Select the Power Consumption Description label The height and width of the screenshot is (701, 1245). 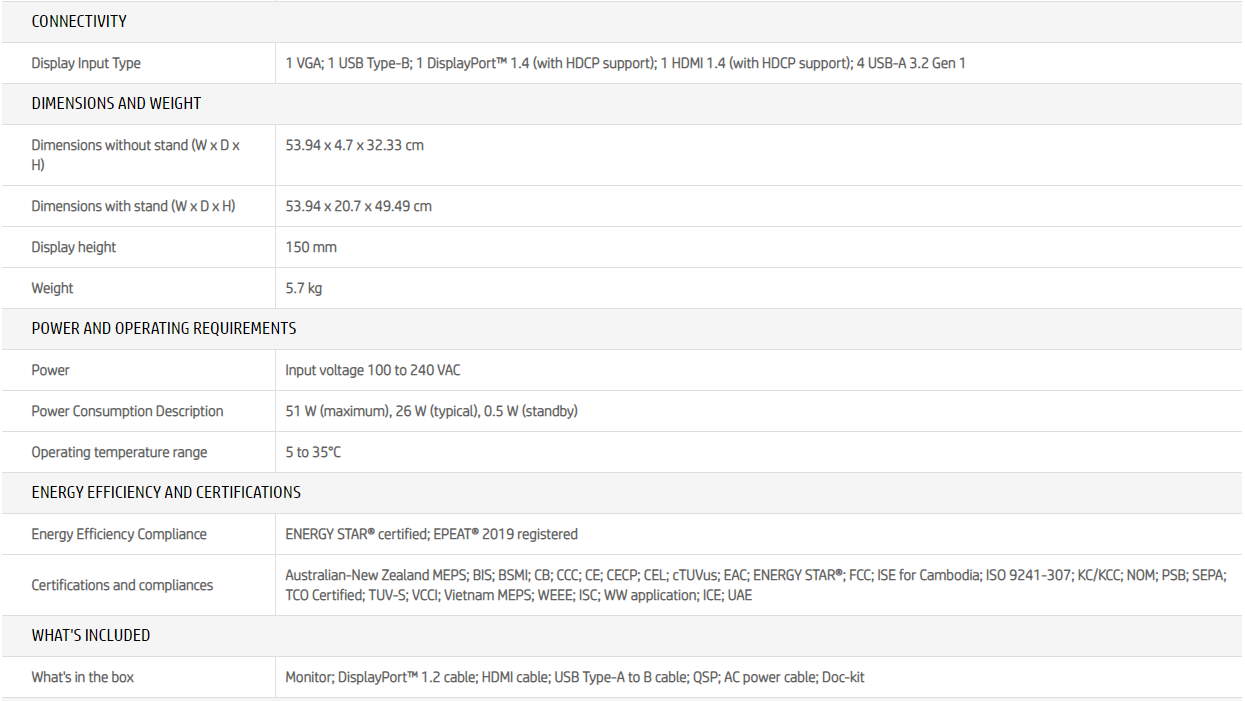click(x=127, y=411)
